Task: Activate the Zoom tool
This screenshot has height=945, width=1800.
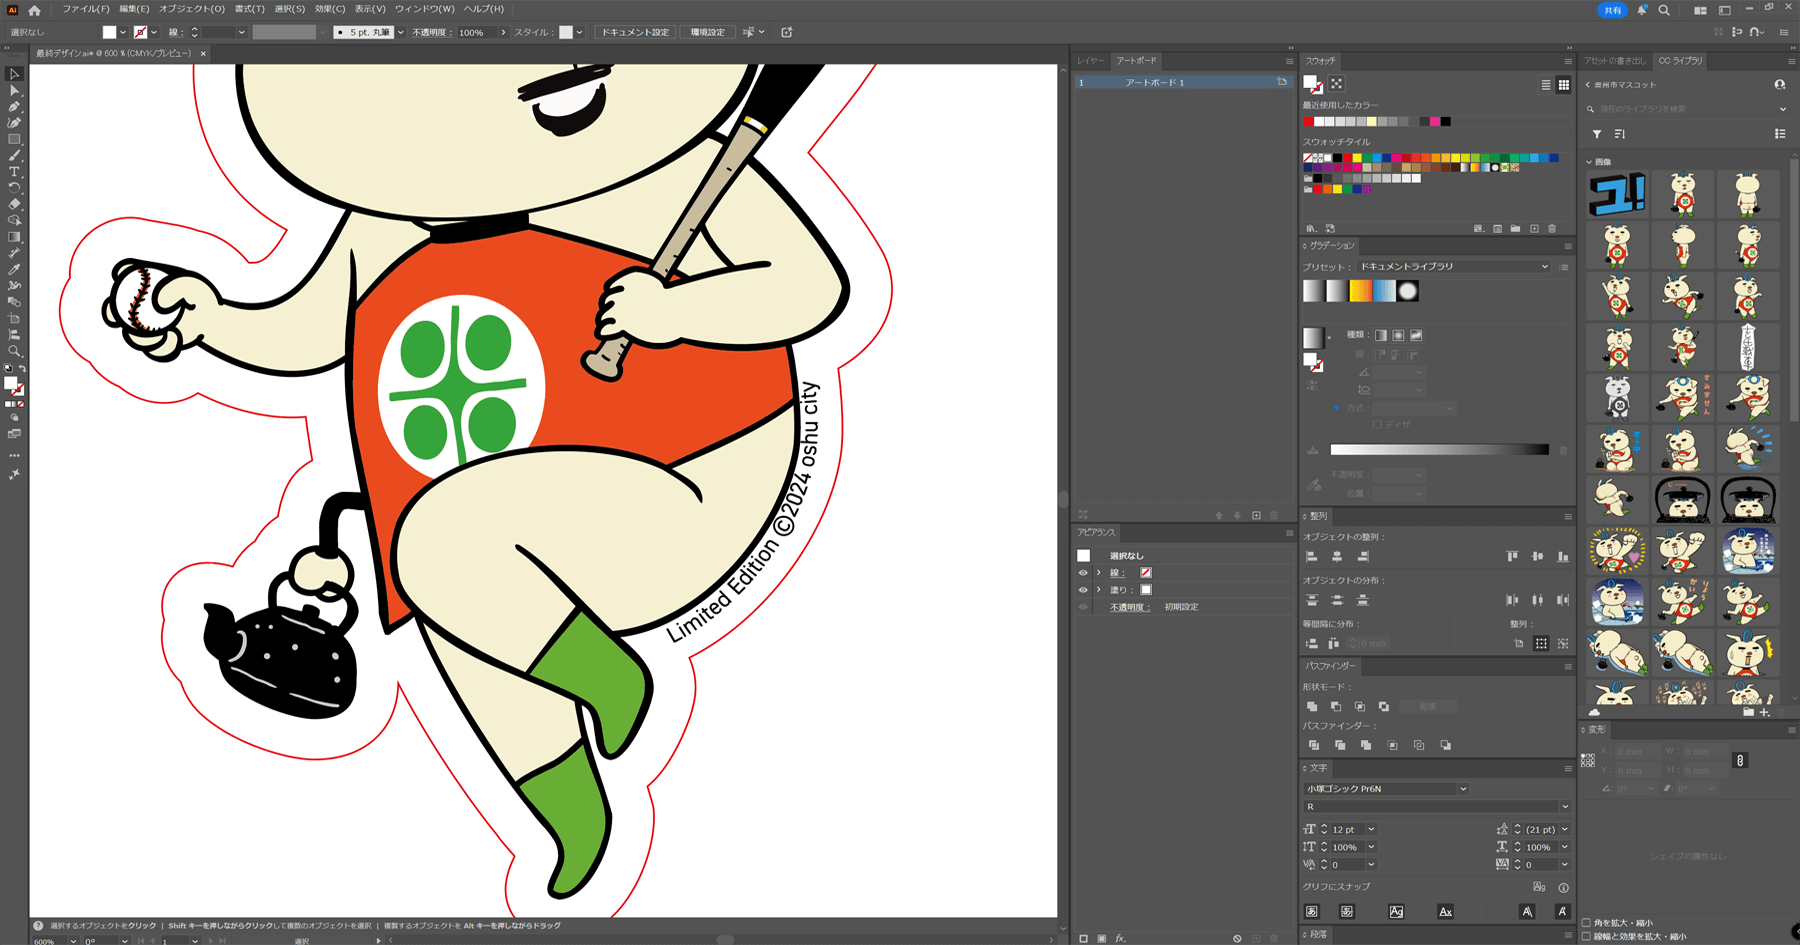Action: [14, 351]
